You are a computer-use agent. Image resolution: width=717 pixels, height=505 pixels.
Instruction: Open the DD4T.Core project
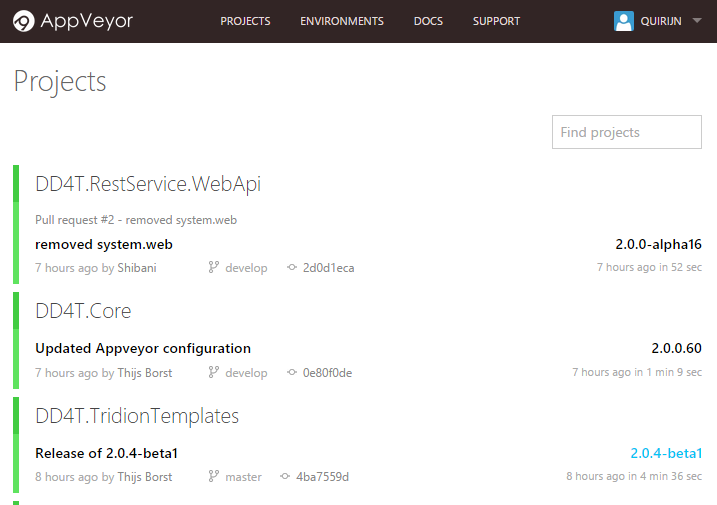click(83, 311)
